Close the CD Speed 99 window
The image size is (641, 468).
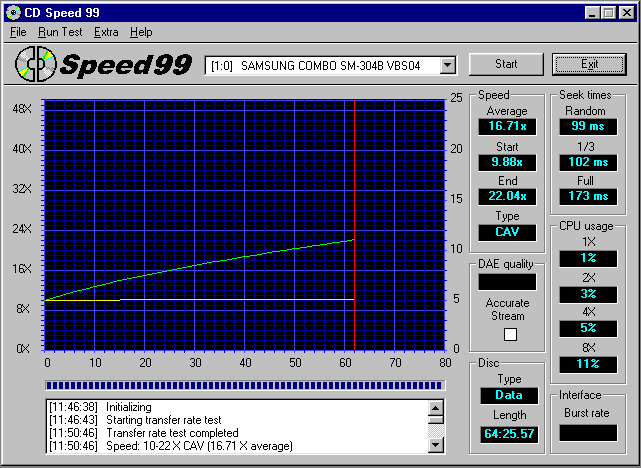click(627, 12)
